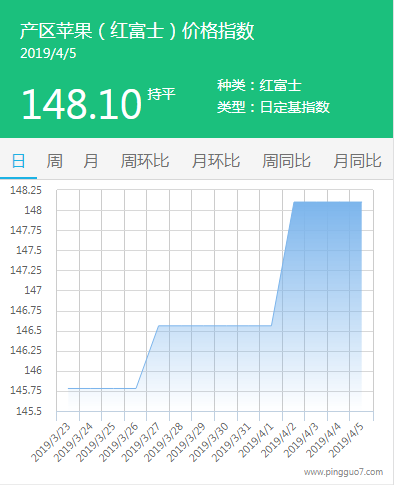Select the 日 daily tab
Screen dimensions: 394x485
[18, 161]
